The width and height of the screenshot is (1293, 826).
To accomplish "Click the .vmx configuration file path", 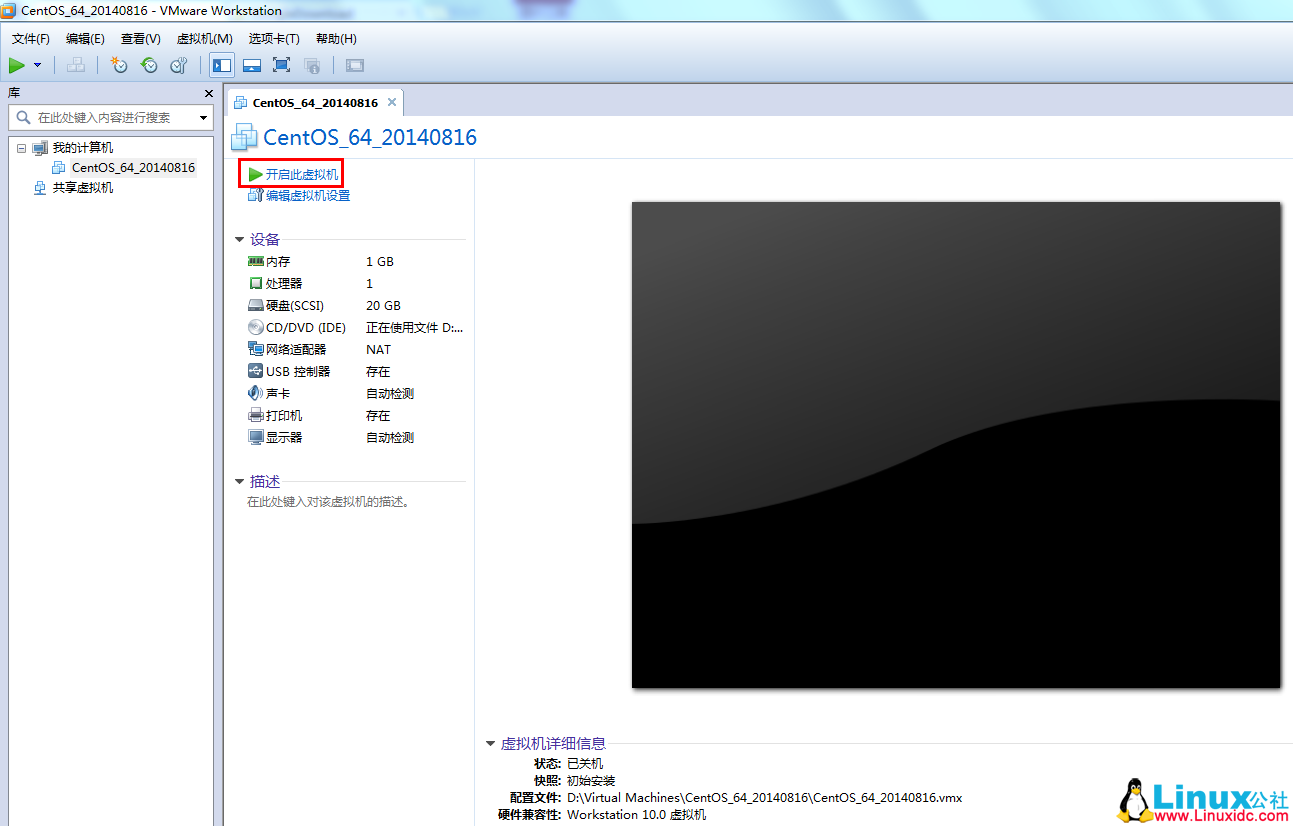I will click(x=764, y=797).
